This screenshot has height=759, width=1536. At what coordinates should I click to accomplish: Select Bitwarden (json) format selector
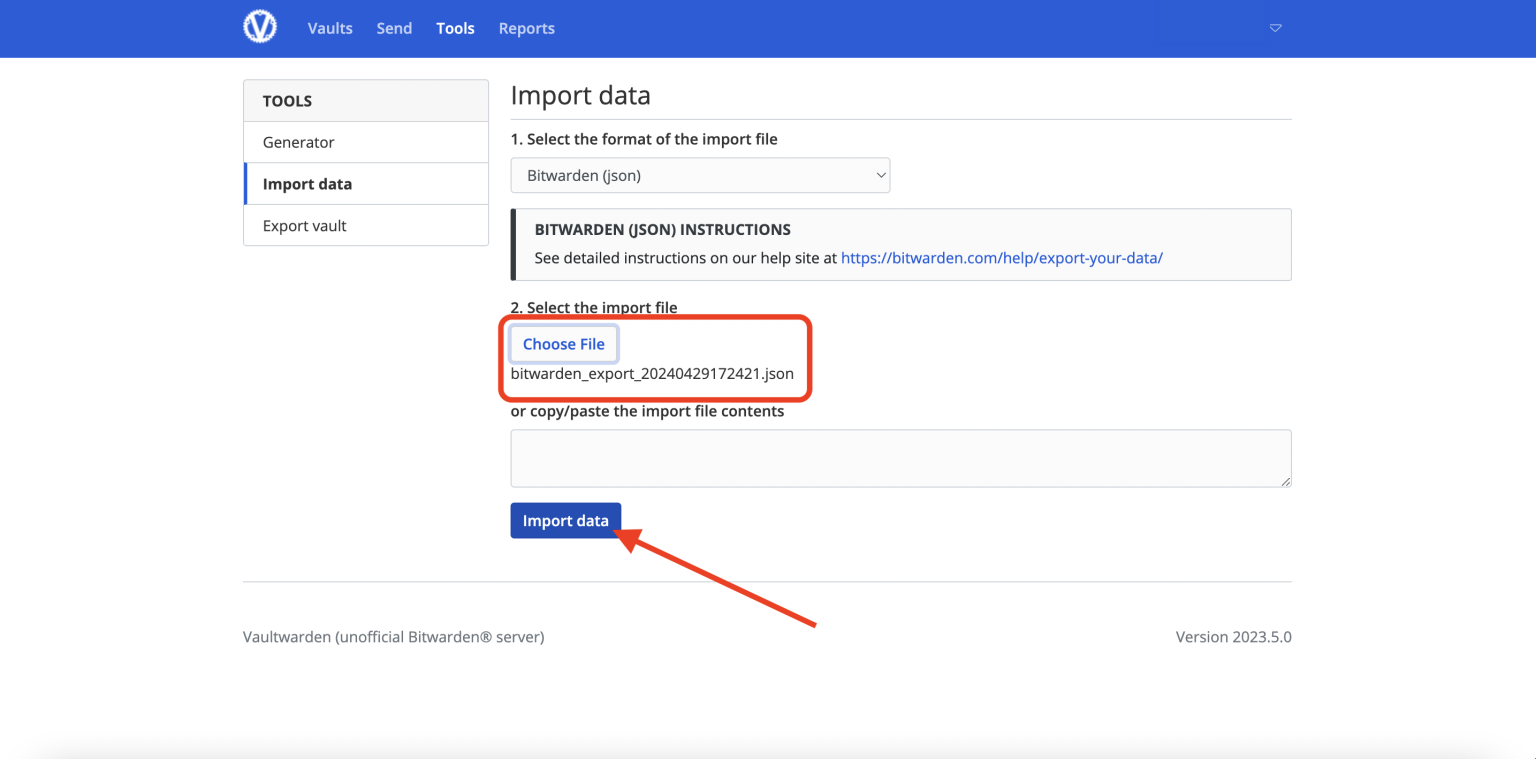[x=700, y=175]
